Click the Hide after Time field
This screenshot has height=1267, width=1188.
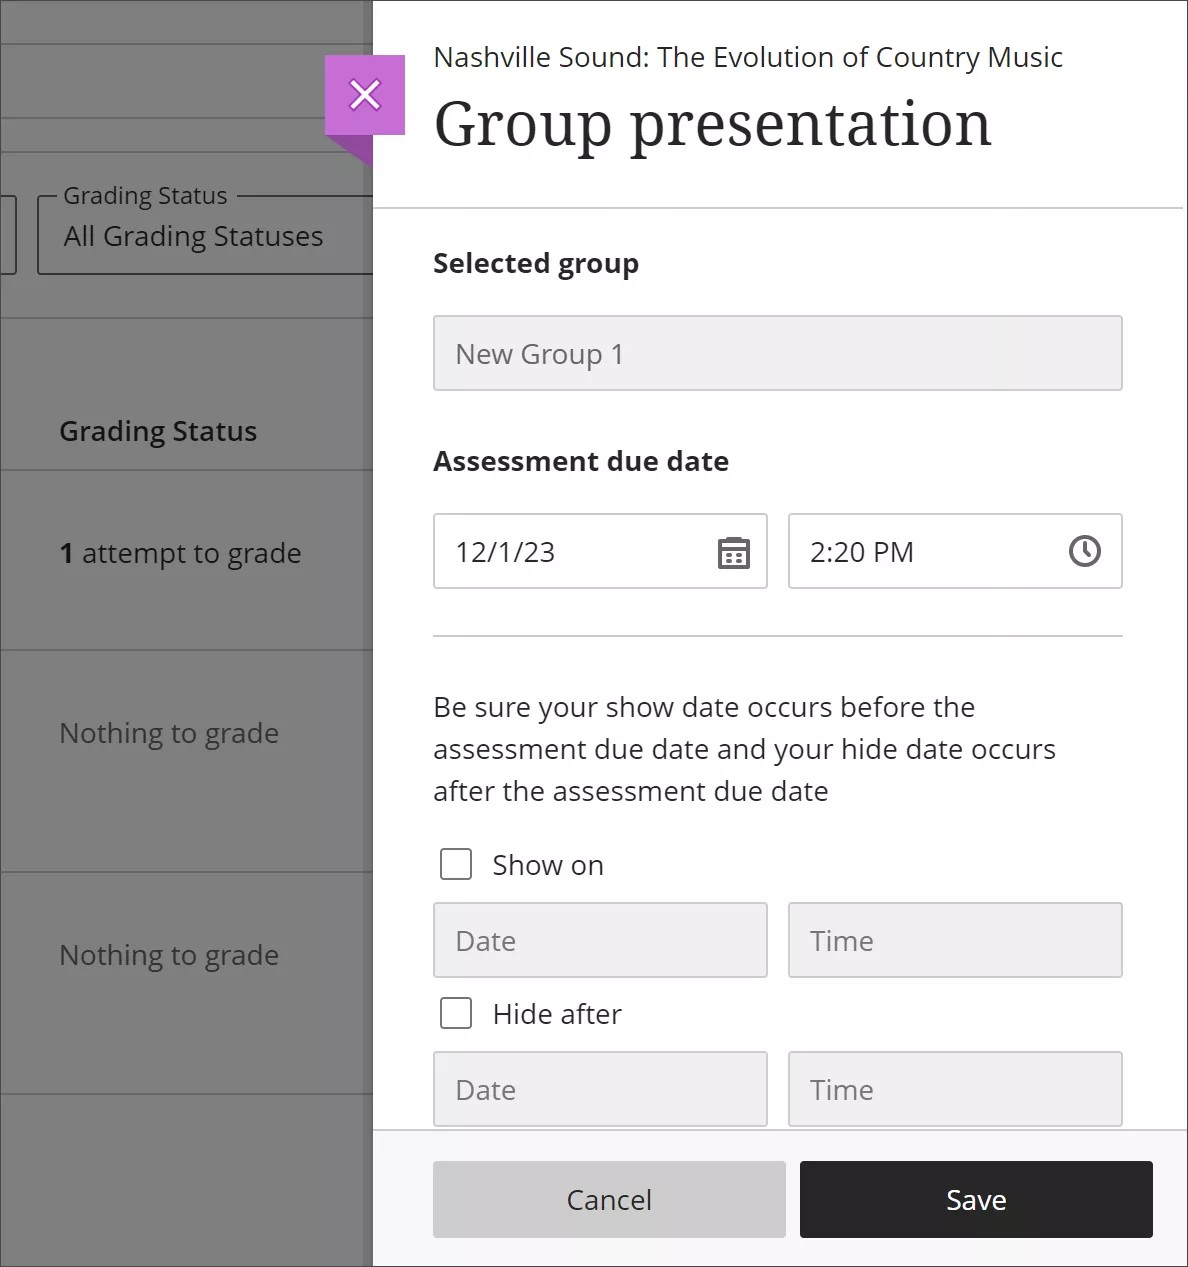click(954, 1089)
